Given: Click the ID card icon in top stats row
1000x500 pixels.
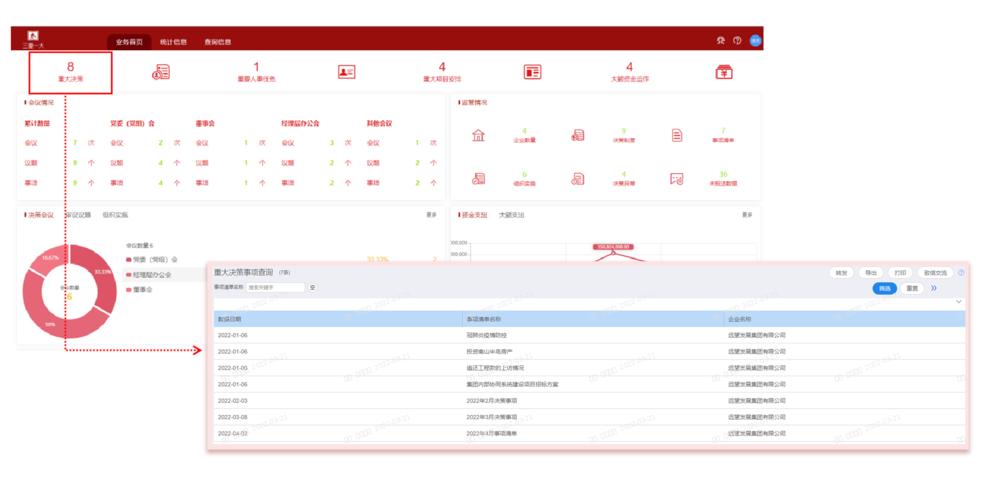Looking at the screenshot, I should (x=347, y=72).
